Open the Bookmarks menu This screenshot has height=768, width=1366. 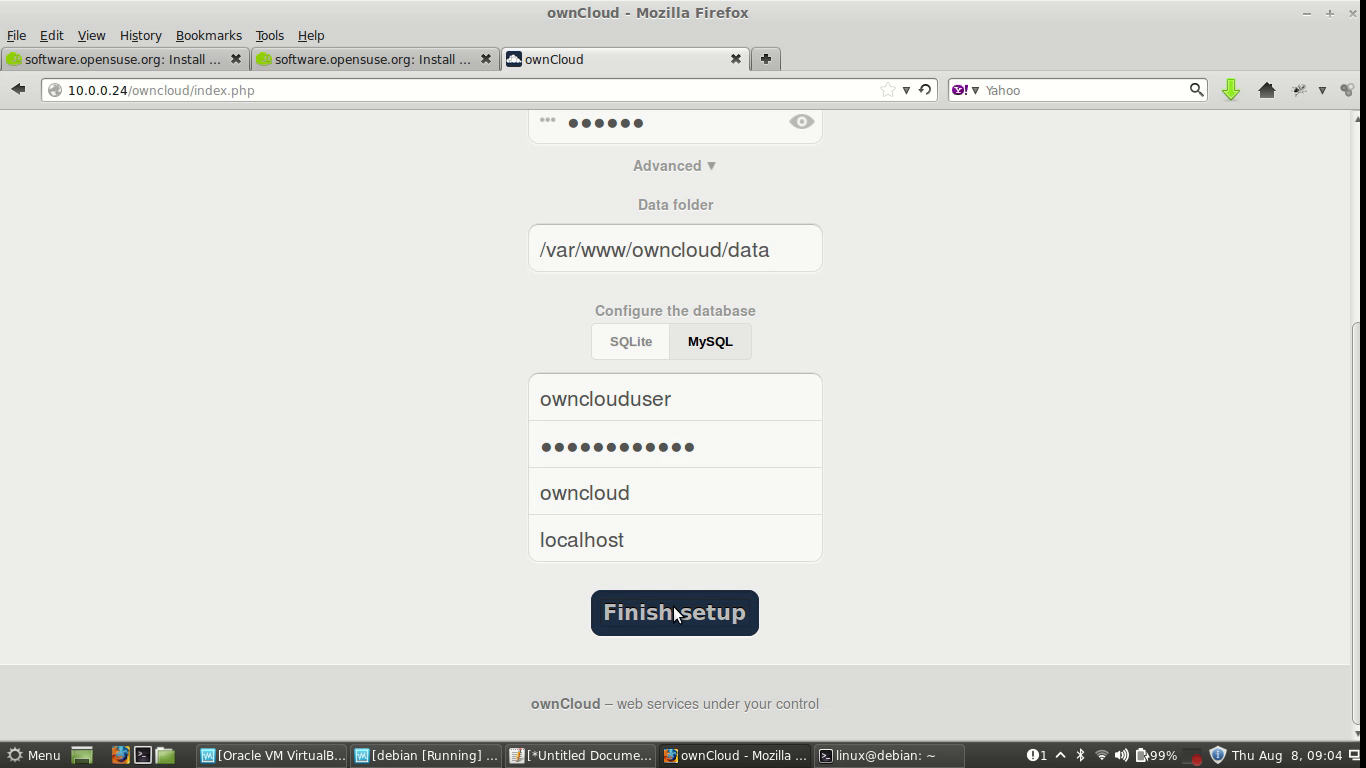click(x=209, y=35)
